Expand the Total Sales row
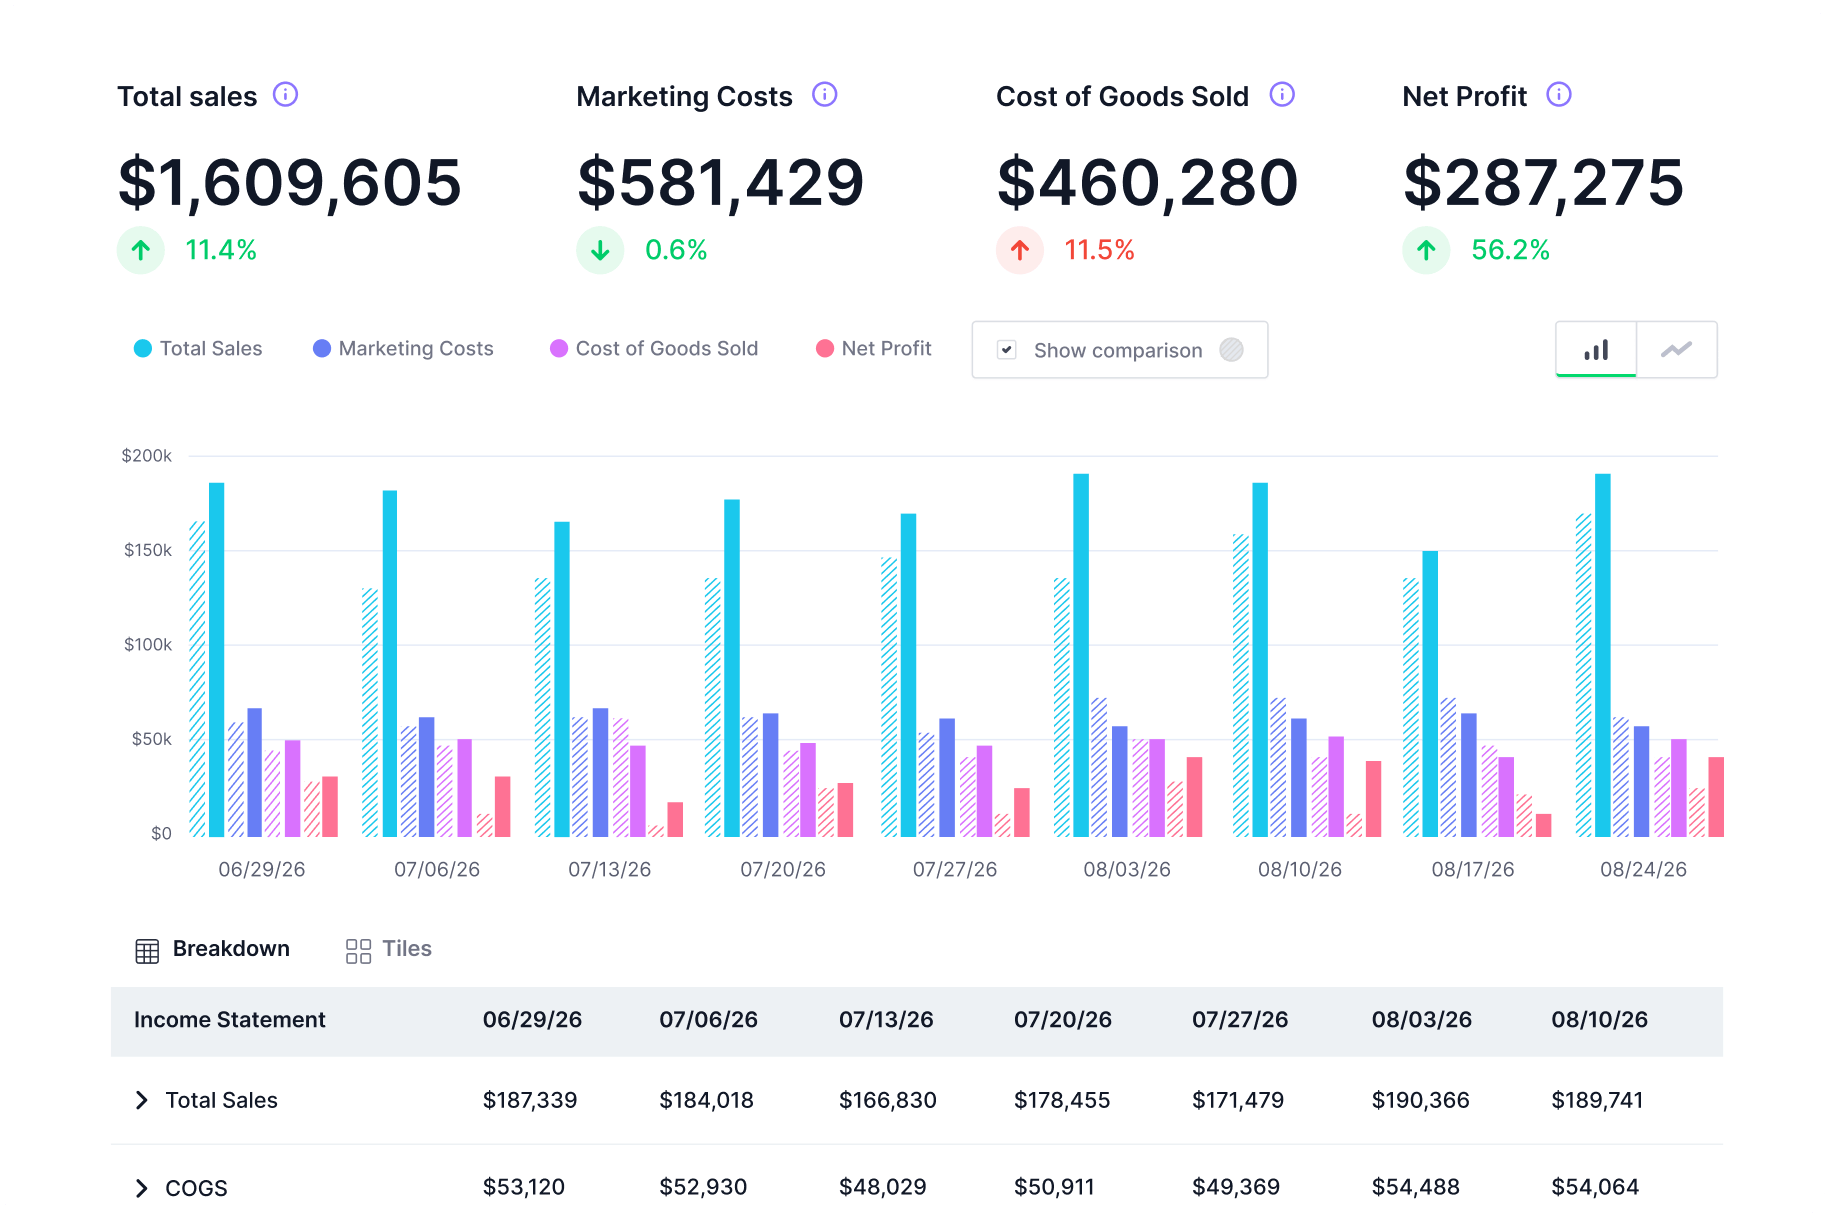 [x=142, y=1100]
